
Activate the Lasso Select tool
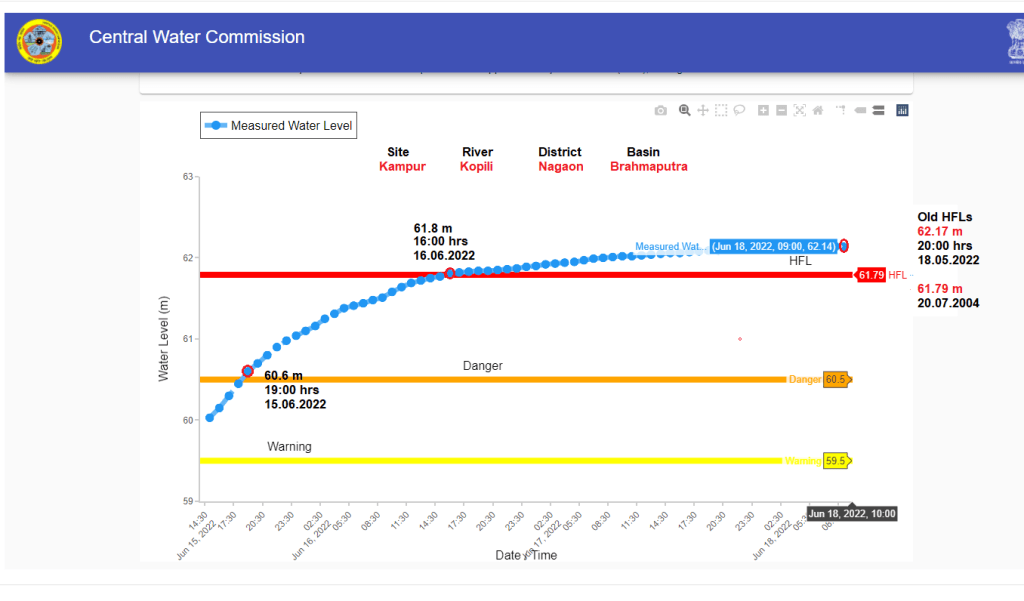(739, 111)
